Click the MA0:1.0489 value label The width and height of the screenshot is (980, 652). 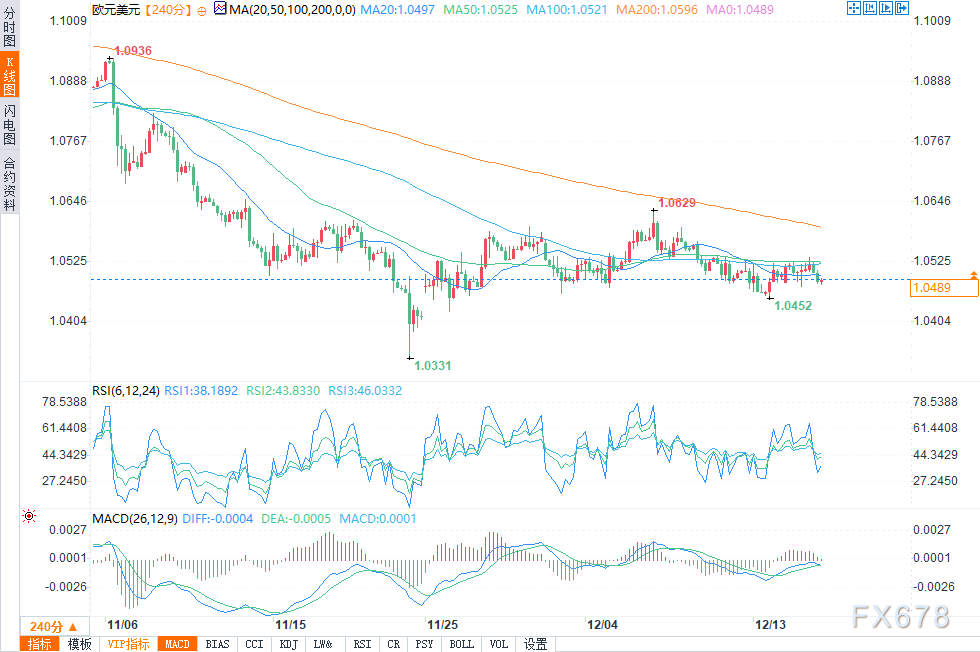point(740,10)
